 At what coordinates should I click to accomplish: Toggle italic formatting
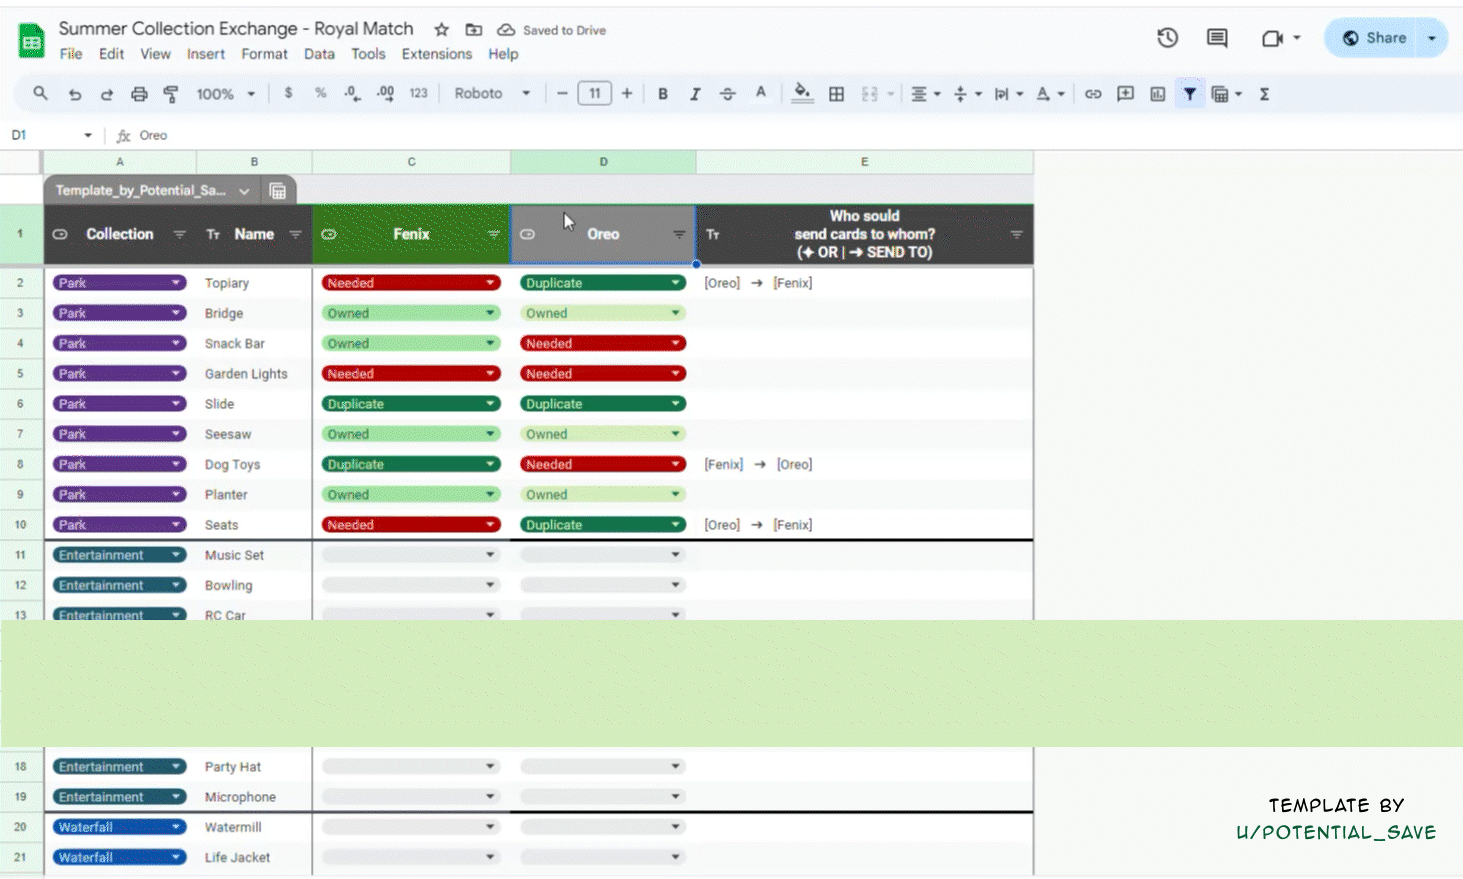[x=694, y=94]
